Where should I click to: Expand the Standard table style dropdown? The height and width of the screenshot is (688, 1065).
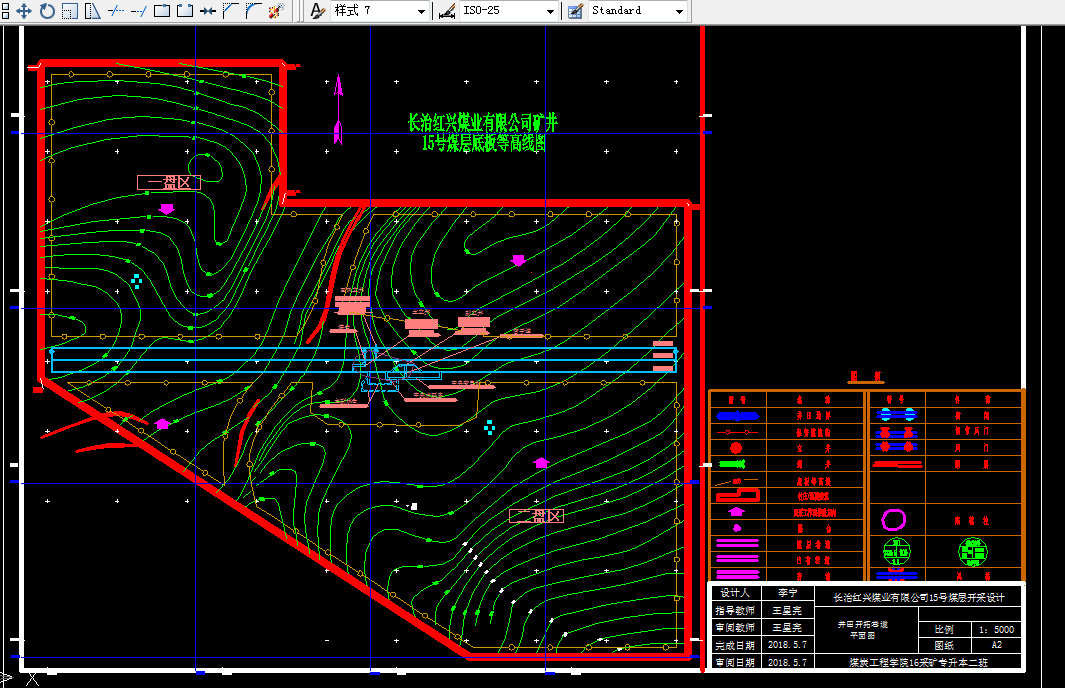(679, 12)
